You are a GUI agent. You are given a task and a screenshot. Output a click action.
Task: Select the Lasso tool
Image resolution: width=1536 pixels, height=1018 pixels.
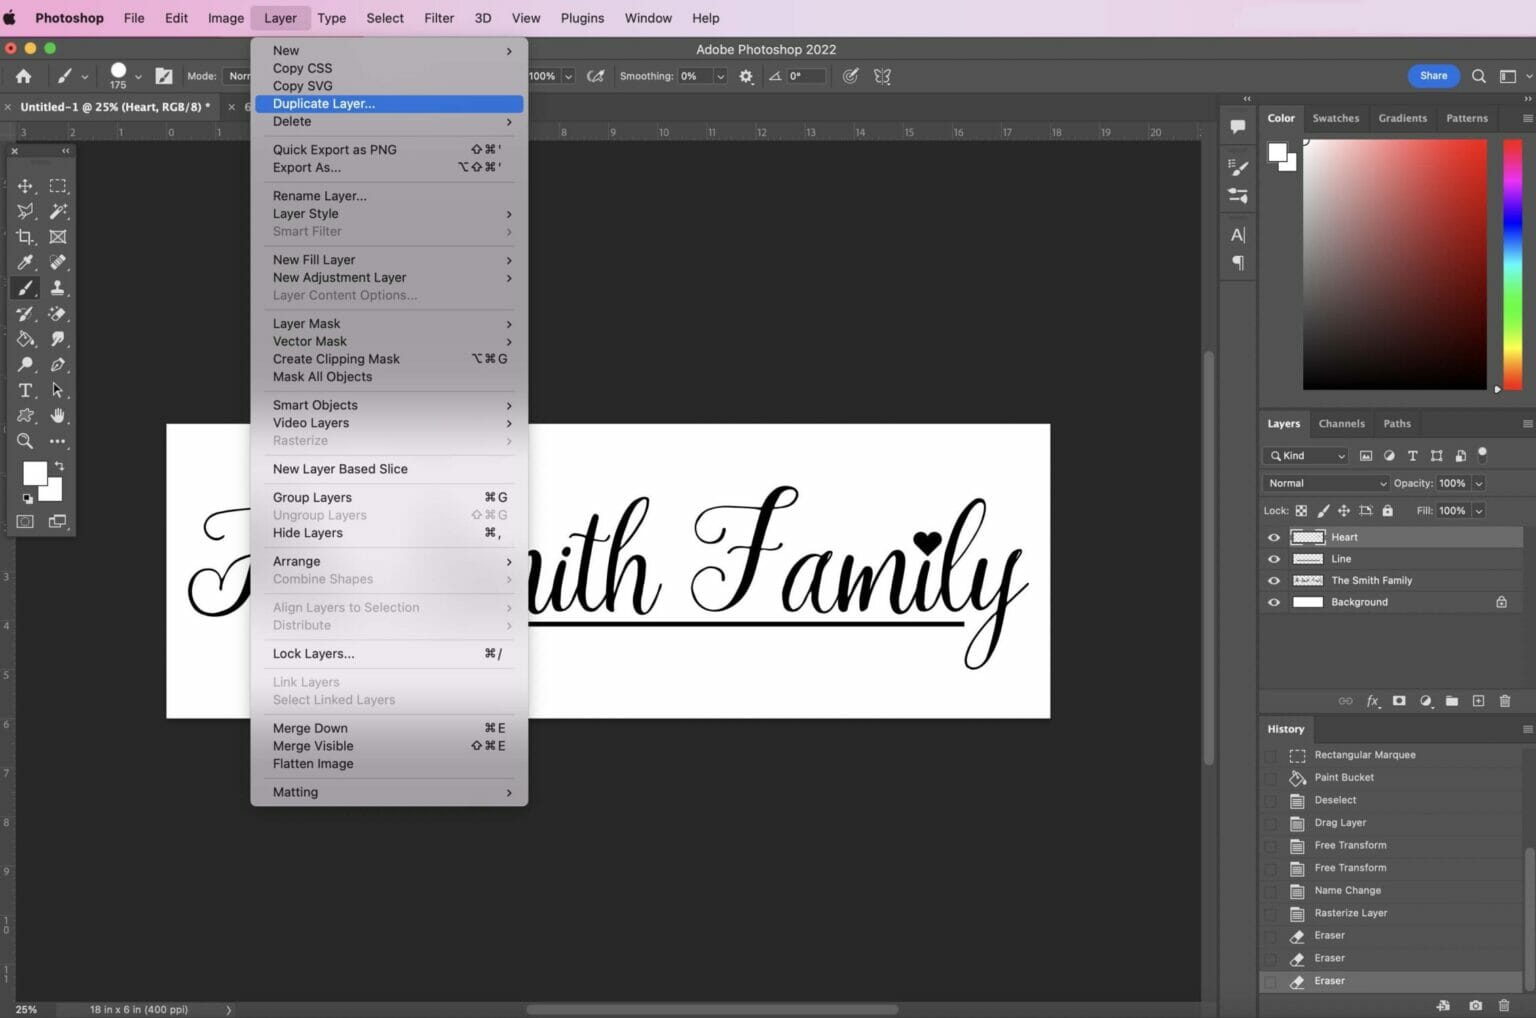[x=25, y=211]
